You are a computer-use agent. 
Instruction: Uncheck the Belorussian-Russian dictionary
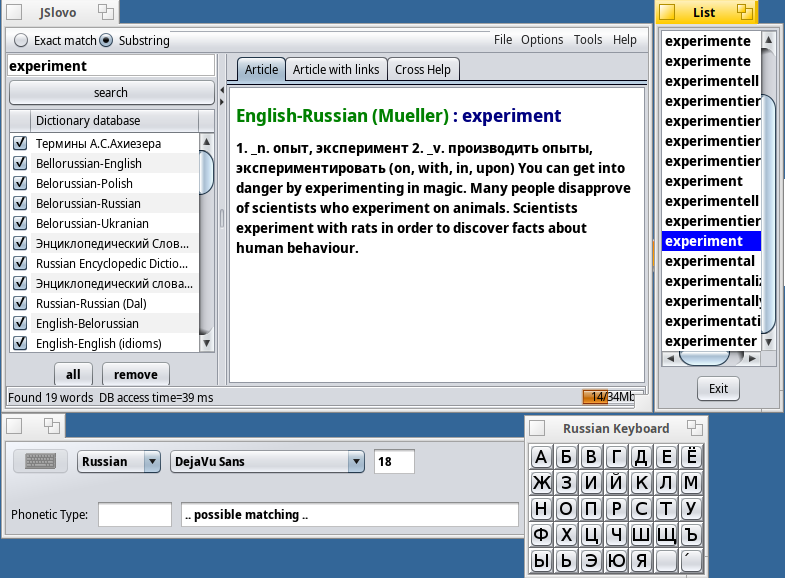pyautogui.click(x=20, y=203)
